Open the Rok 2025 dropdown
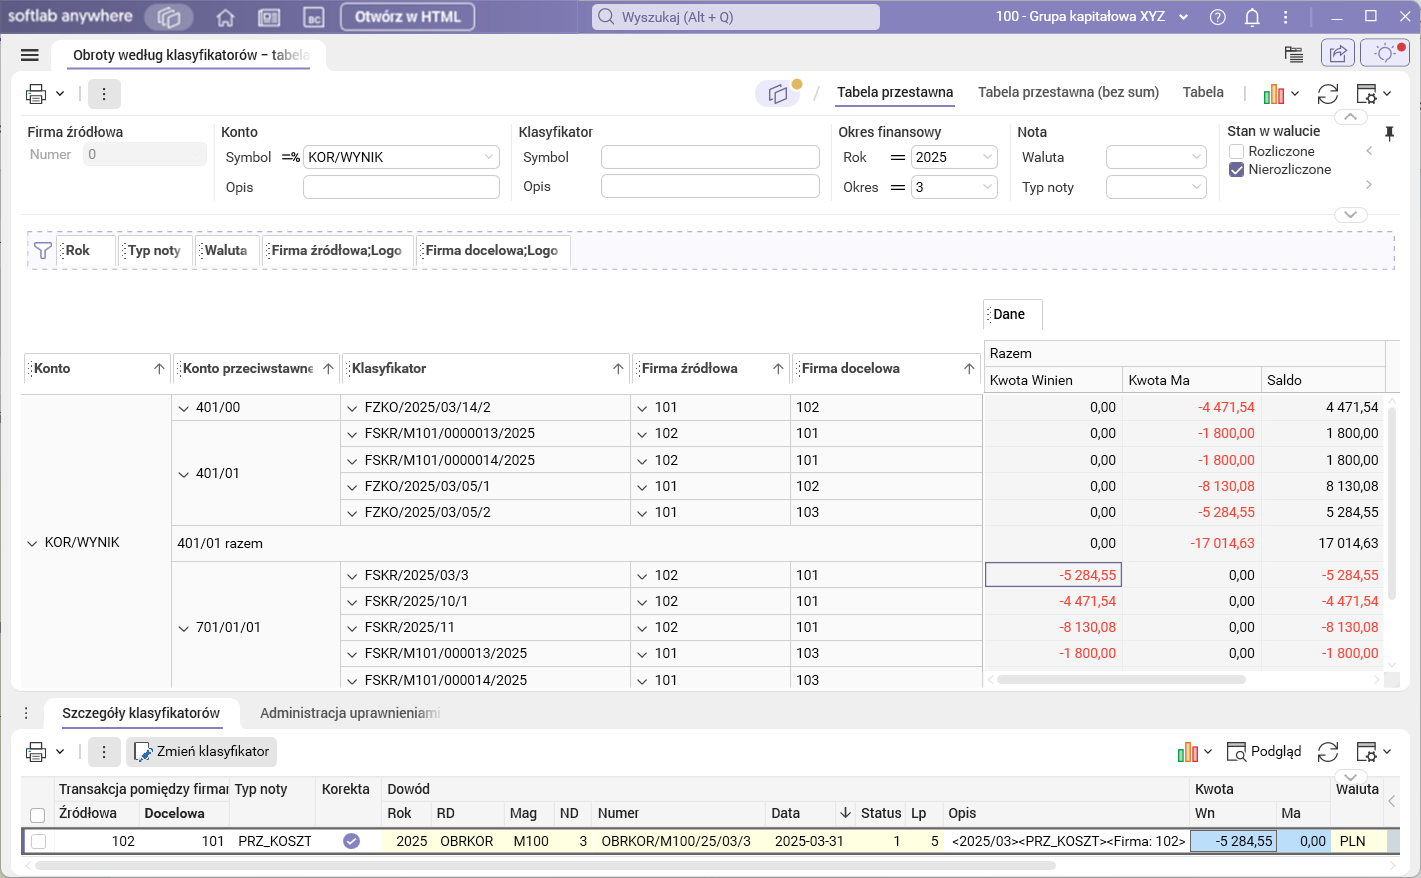The width and height of the screenshot is (1421, 878). [x=987, y=157]
